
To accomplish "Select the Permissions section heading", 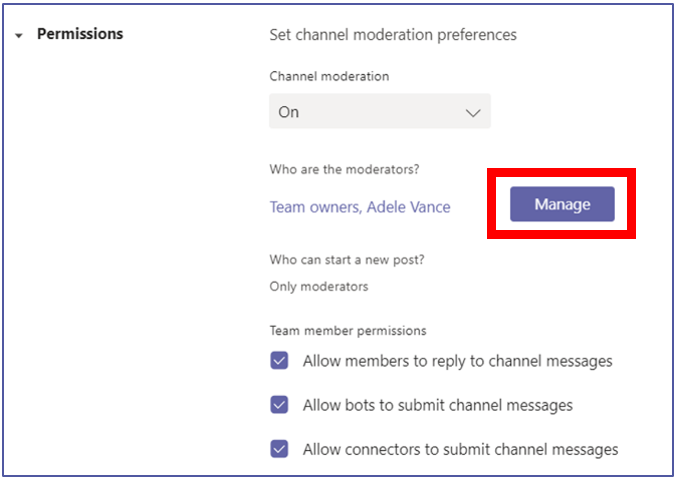I will 80,34.
